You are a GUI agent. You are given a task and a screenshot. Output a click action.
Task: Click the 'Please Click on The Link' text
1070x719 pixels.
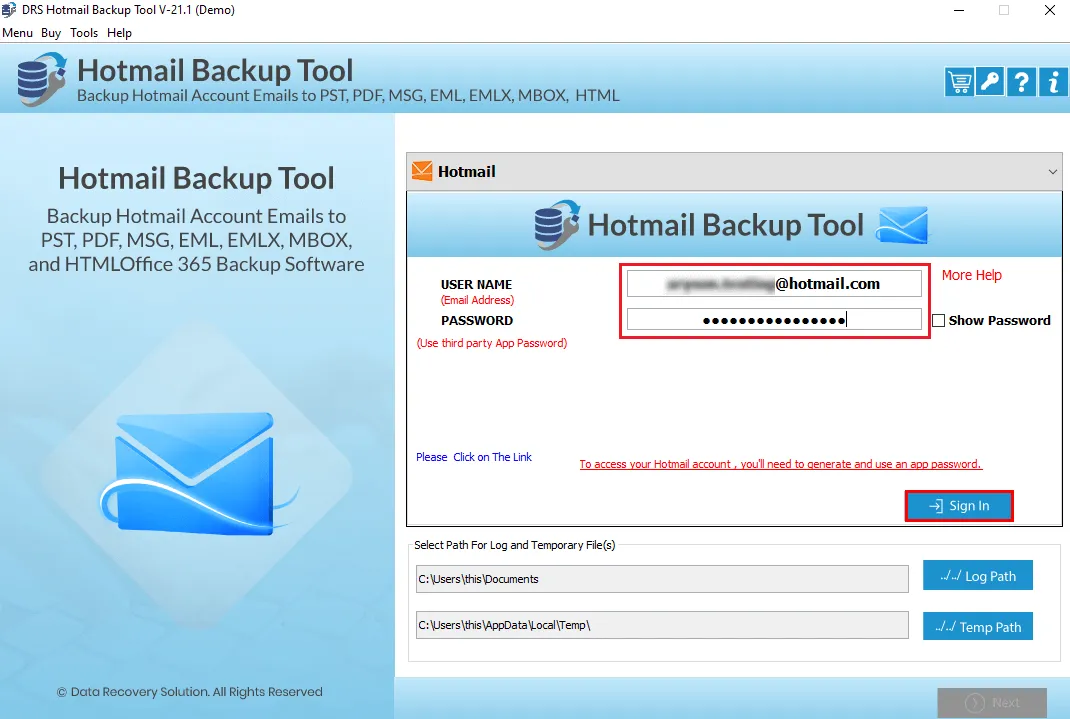[x=474, y=457]
